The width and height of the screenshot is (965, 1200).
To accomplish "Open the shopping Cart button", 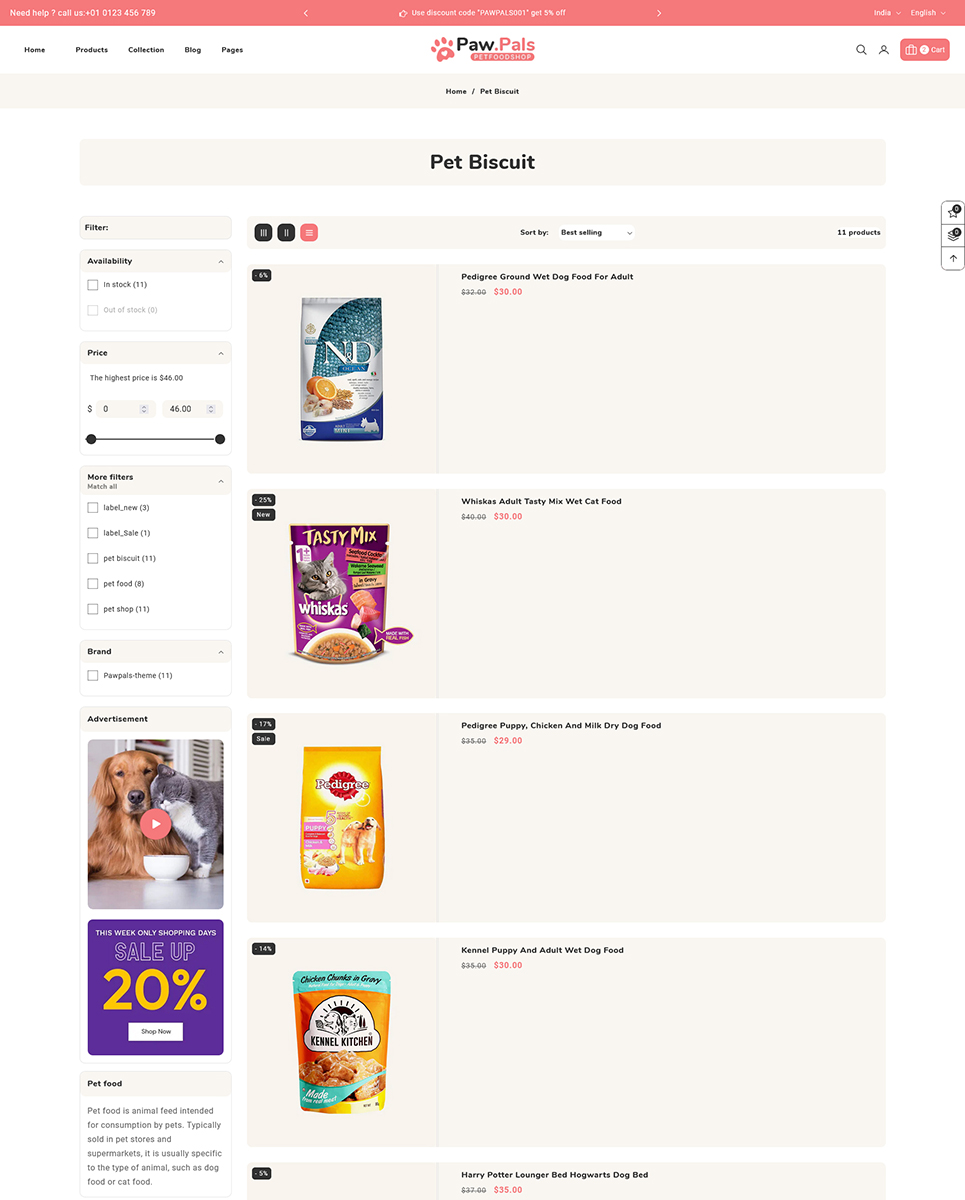I will pos(924,50).
